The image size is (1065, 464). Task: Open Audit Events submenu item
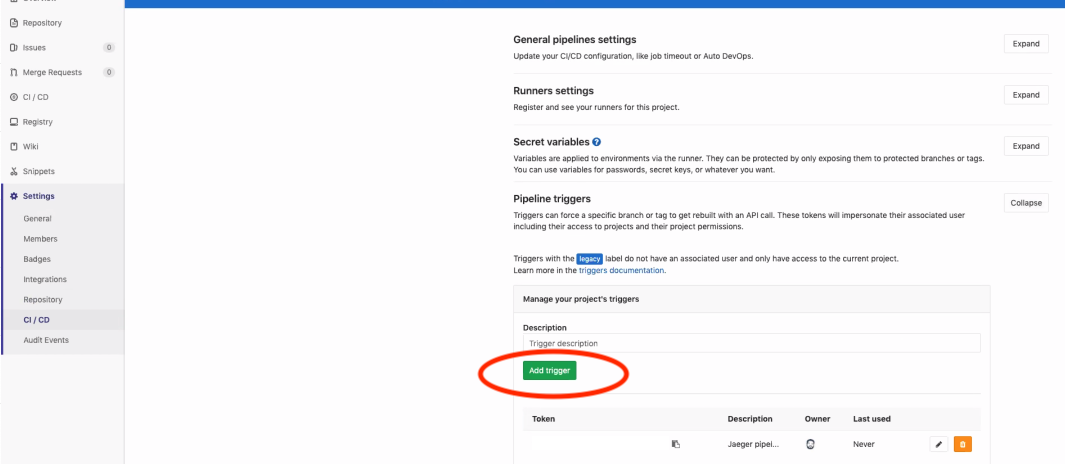(46, 340)
